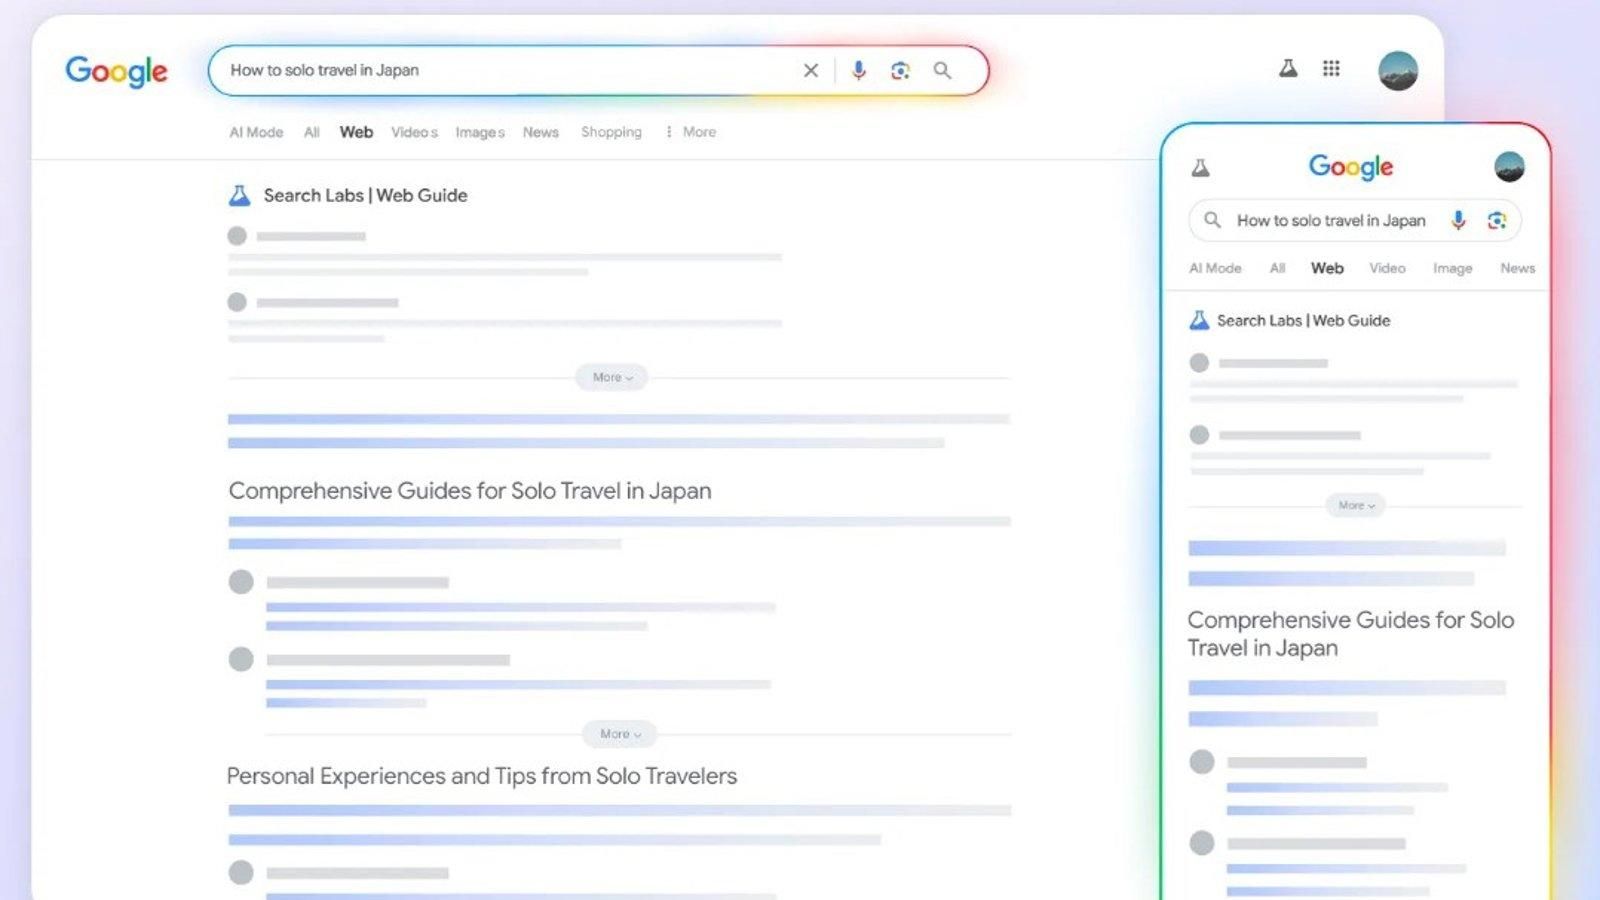Viewport: 1600px width, 900px height.
Task: Expand the More tabs menu
Action: point(691,132)
